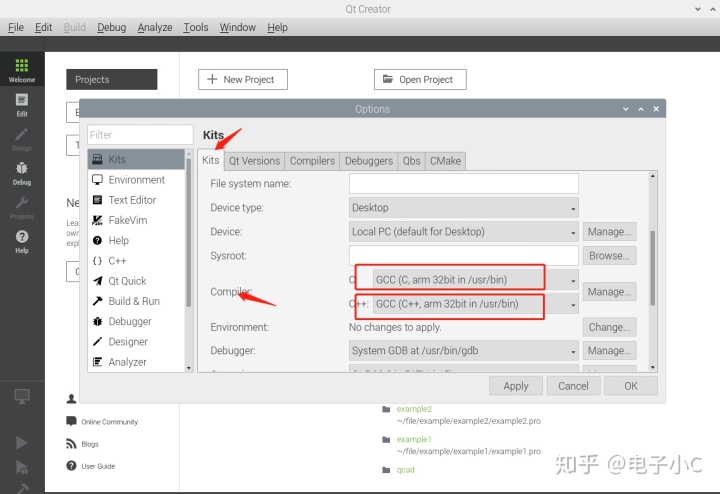Open the Edit menu

click(43, 28)
